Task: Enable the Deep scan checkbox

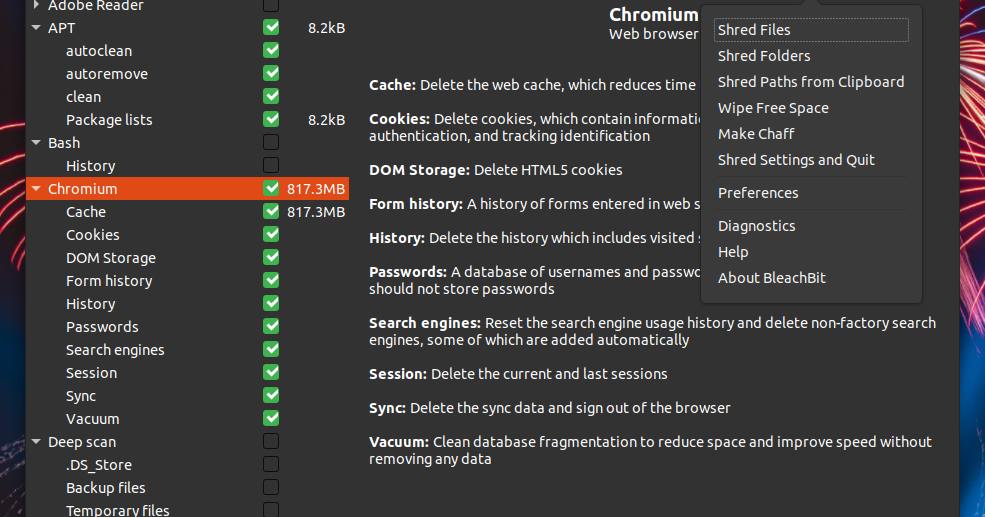Action: (271, 442)
